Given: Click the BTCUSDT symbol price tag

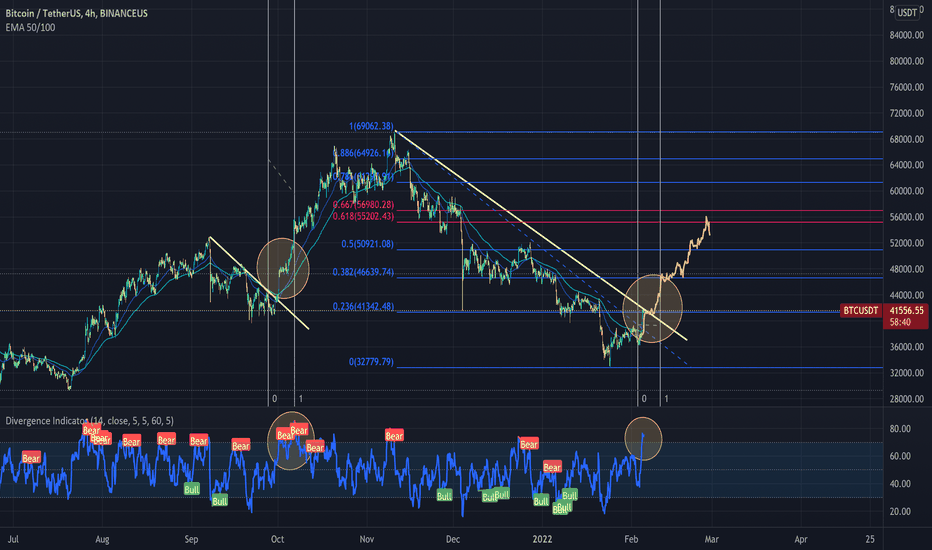Looking at the screenshot, I should 860,310.
